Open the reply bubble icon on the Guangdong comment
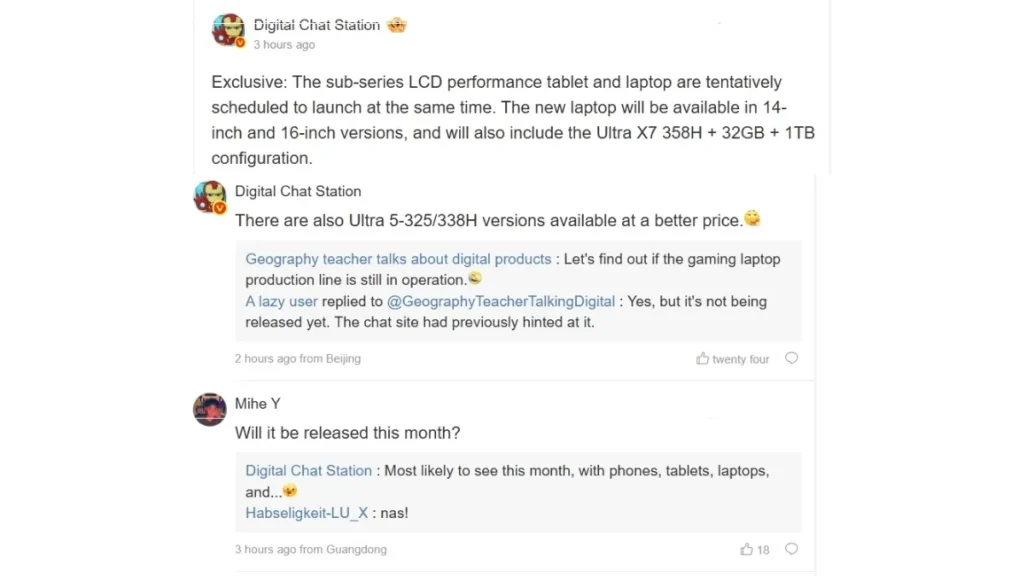 [791, 549]
